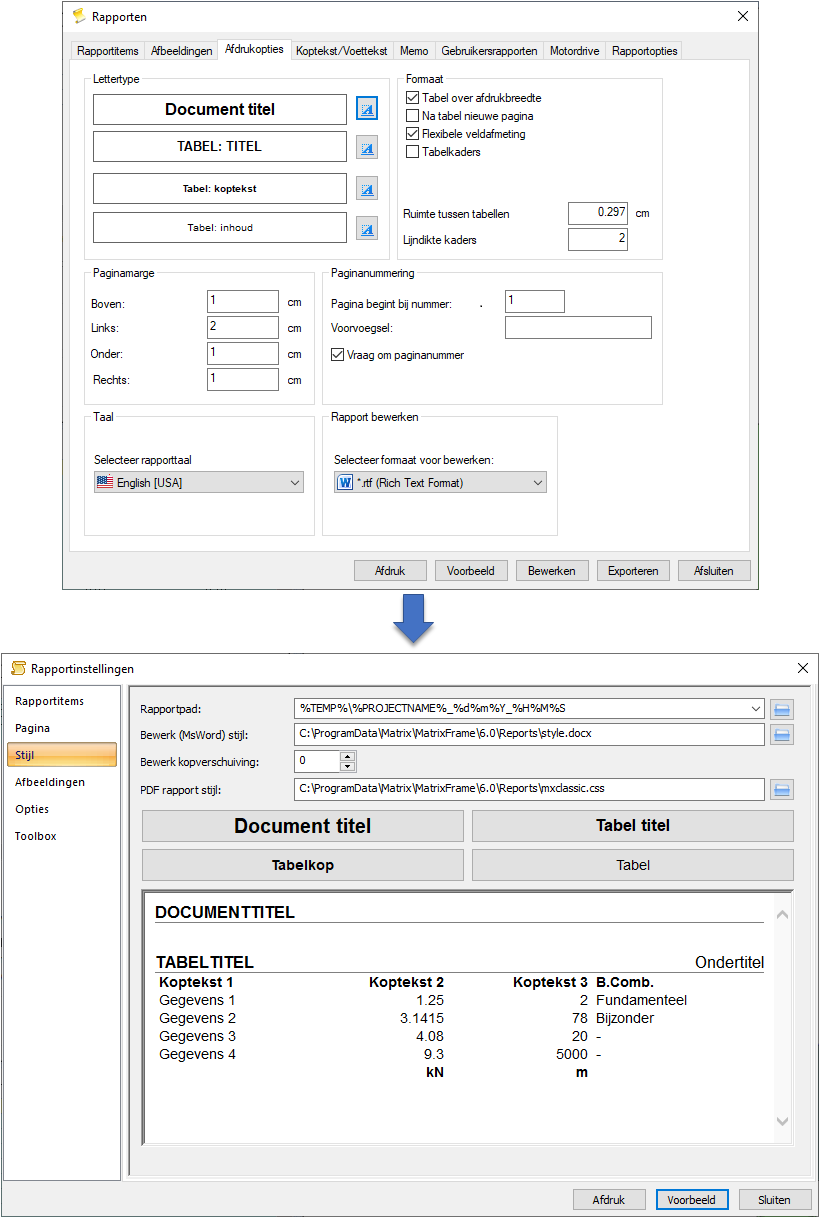Adjust Tabel: inhoud font style
The height and width of the screenshot is (1218, 820).
pyautogui.click(x=367, y=228)
